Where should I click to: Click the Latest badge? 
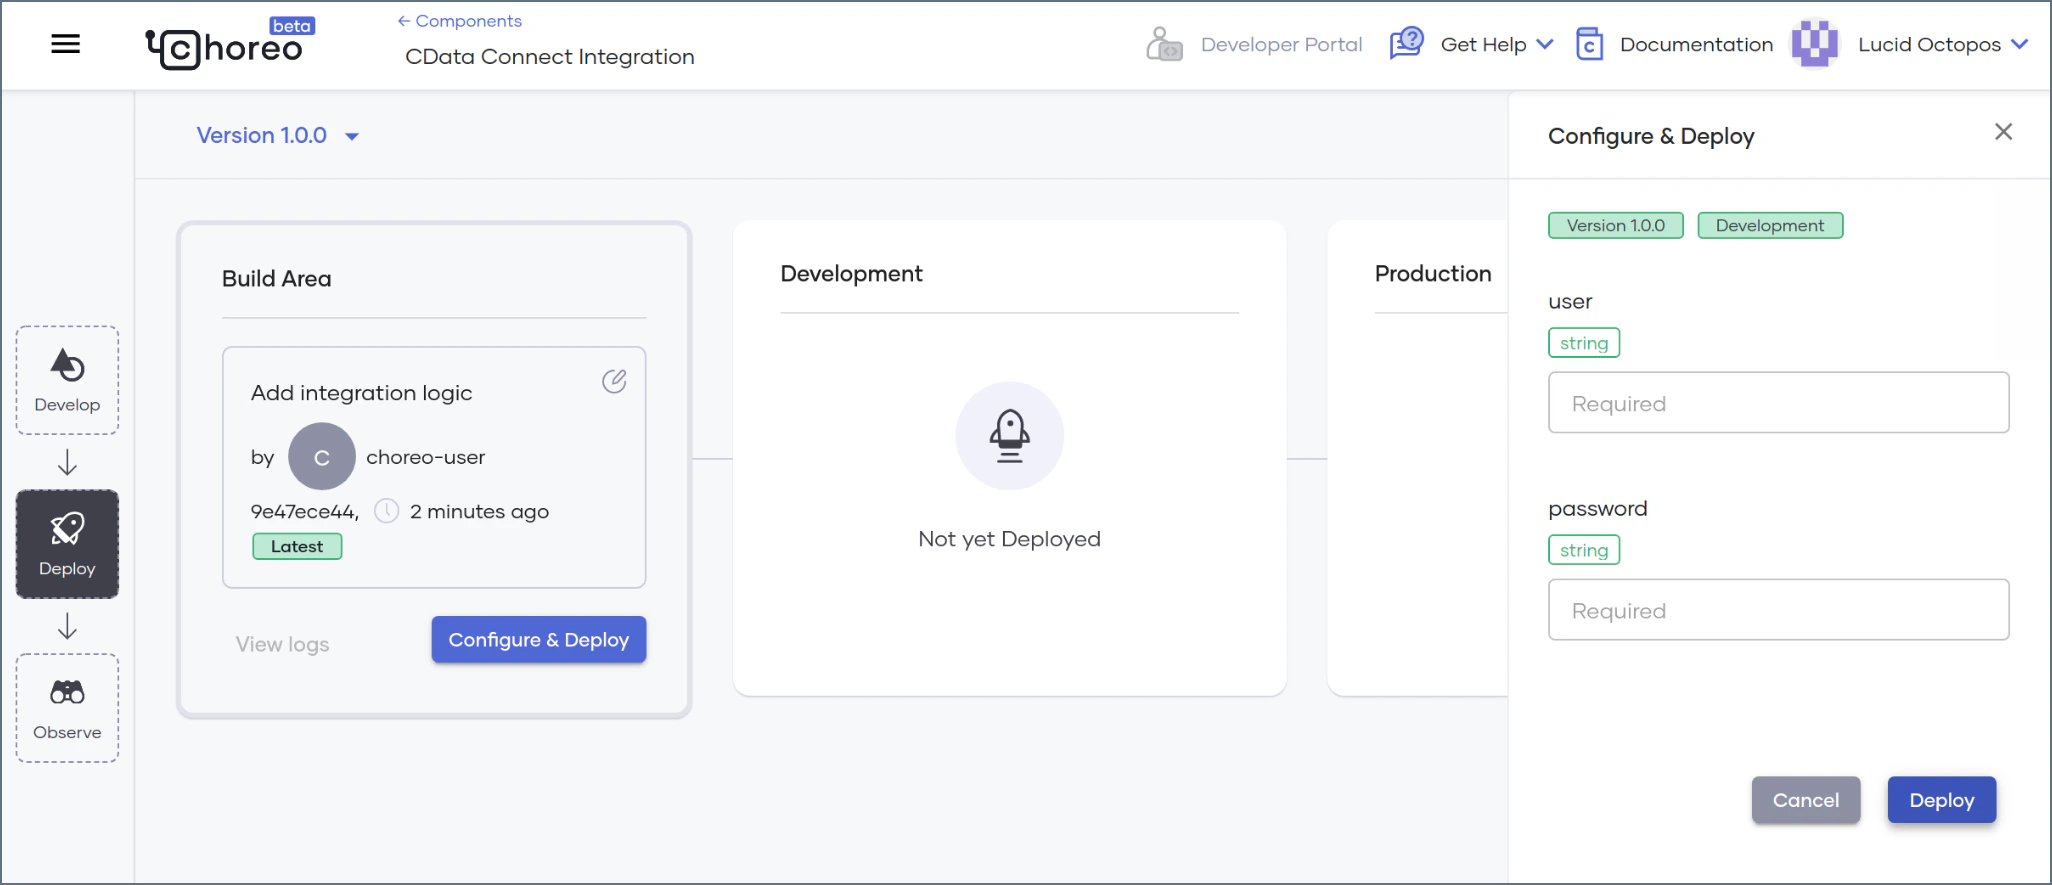(x=297, y=546)
